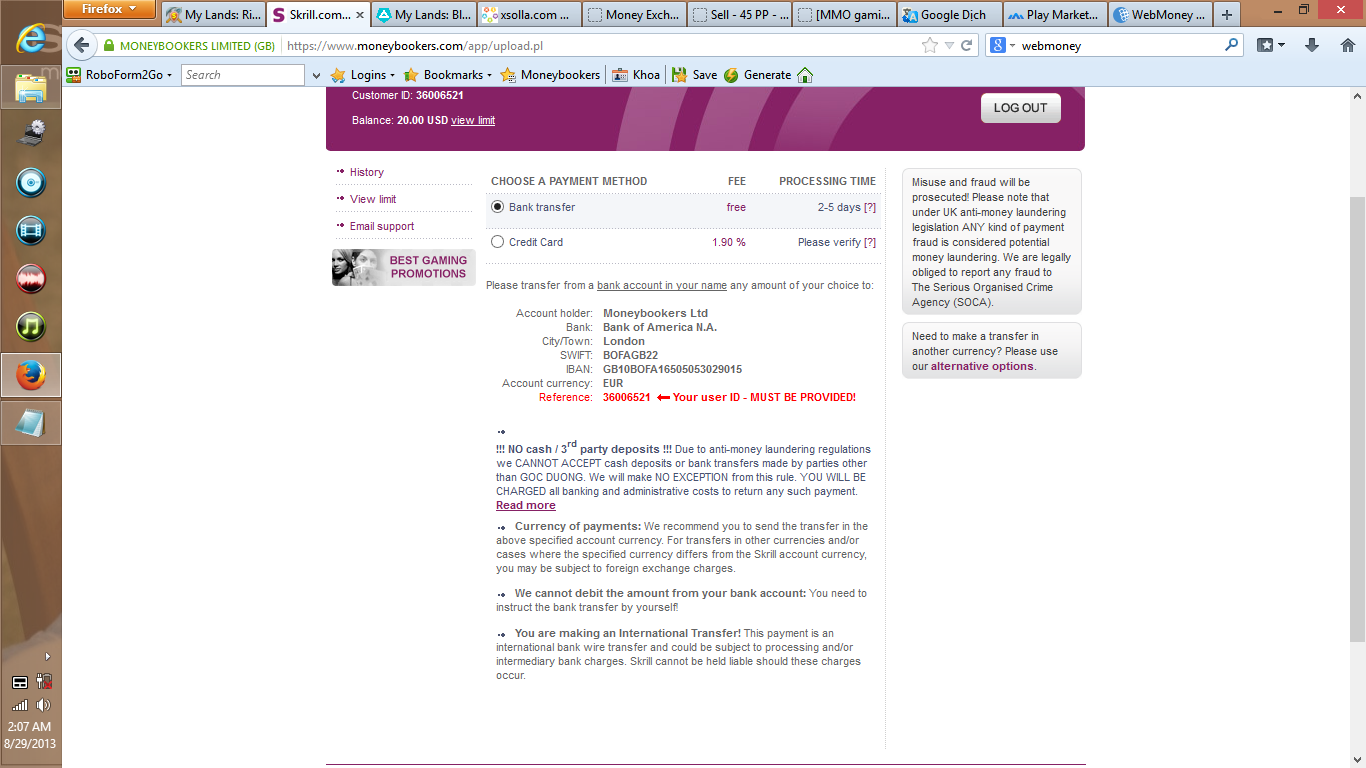Screen dimensions: 1366x768
Task: Bookmark this page with the star icon
Action: [930, 46]
